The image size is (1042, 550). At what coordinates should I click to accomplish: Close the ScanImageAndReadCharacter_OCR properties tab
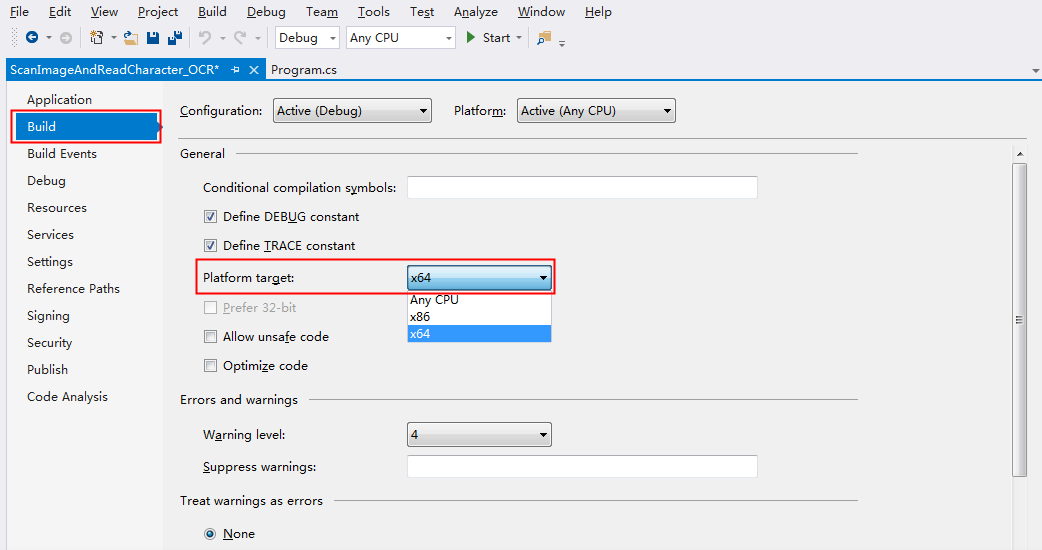[254, 70]
